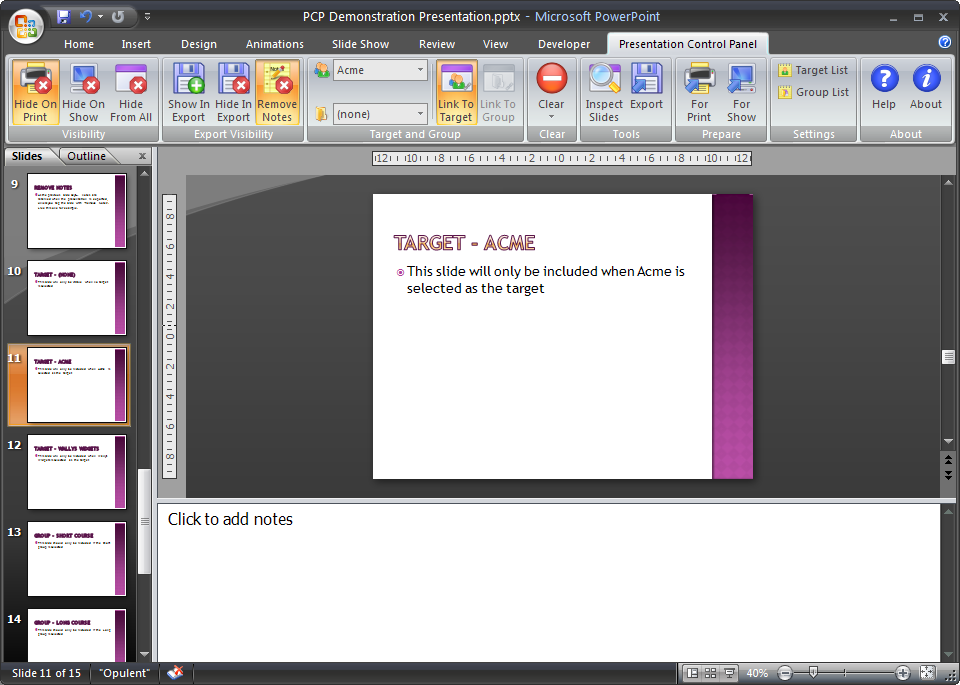The image size is (960, 685).
Task: Select the Presentation Control Panel tab
Action: click(x=688, y=44)
